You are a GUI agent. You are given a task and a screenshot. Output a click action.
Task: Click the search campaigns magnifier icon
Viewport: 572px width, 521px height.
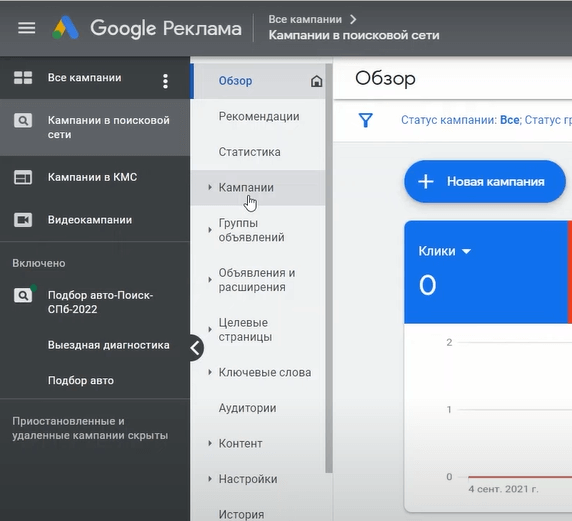(x=23, y=120)
